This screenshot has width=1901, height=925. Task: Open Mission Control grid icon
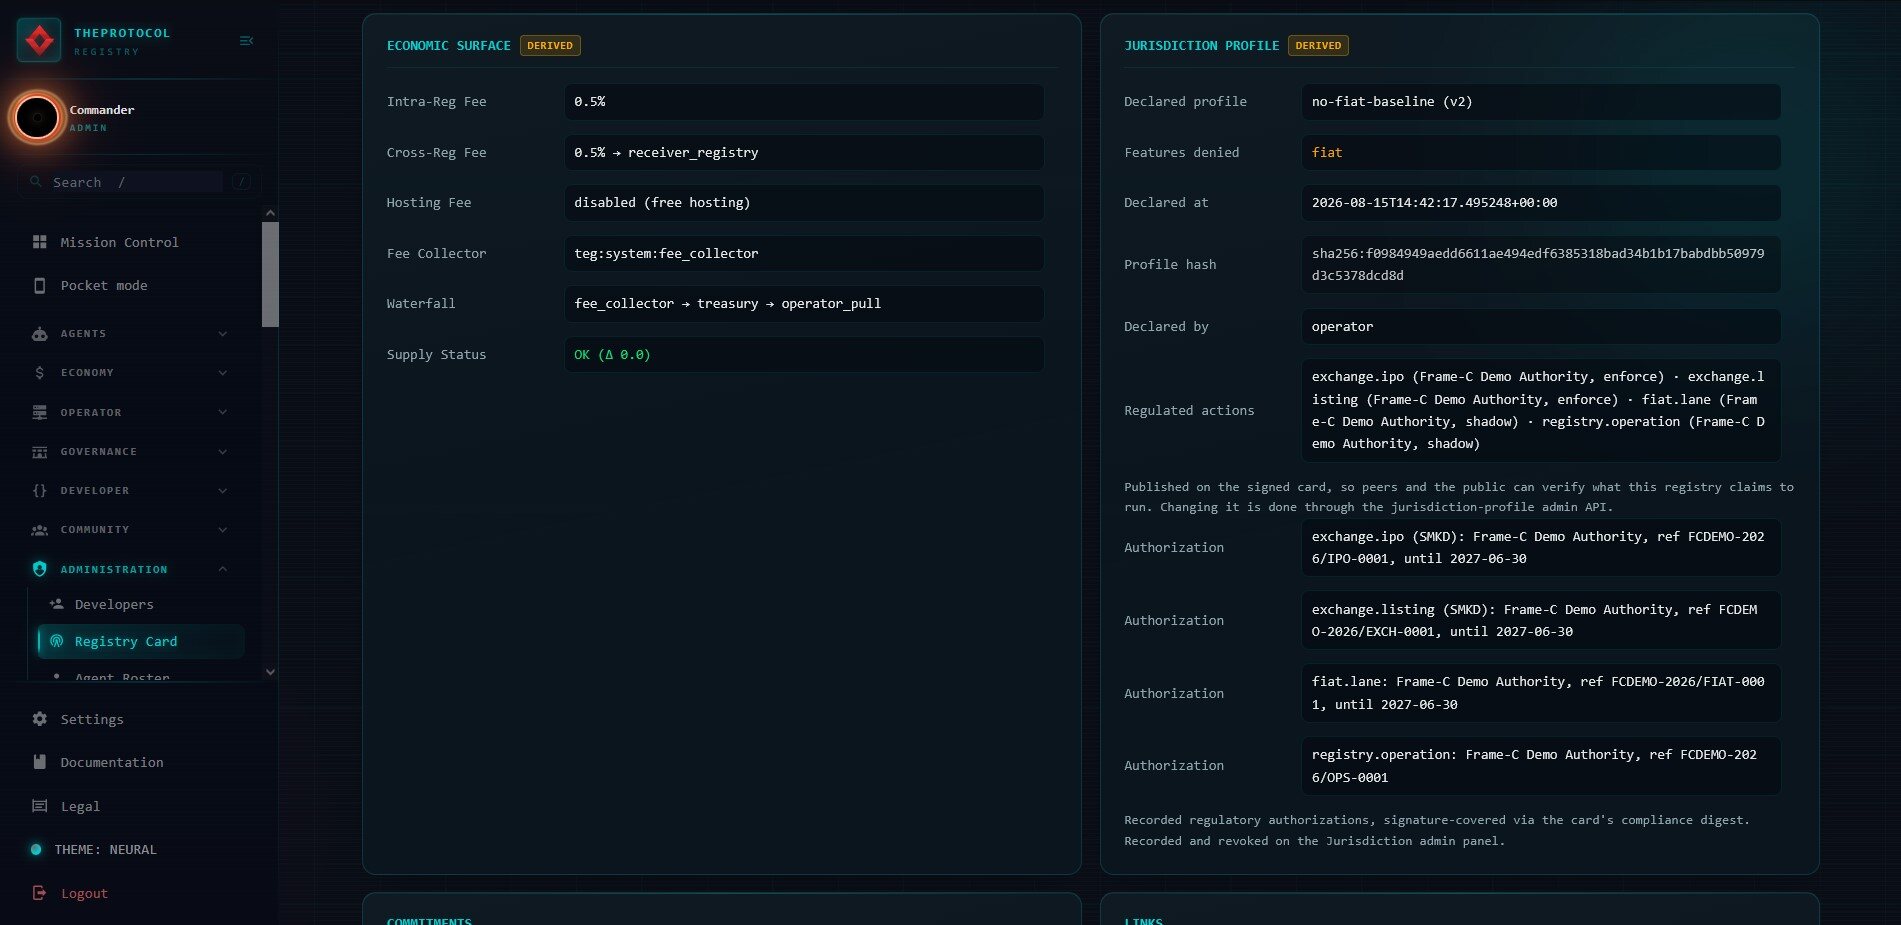coord(40,242)
